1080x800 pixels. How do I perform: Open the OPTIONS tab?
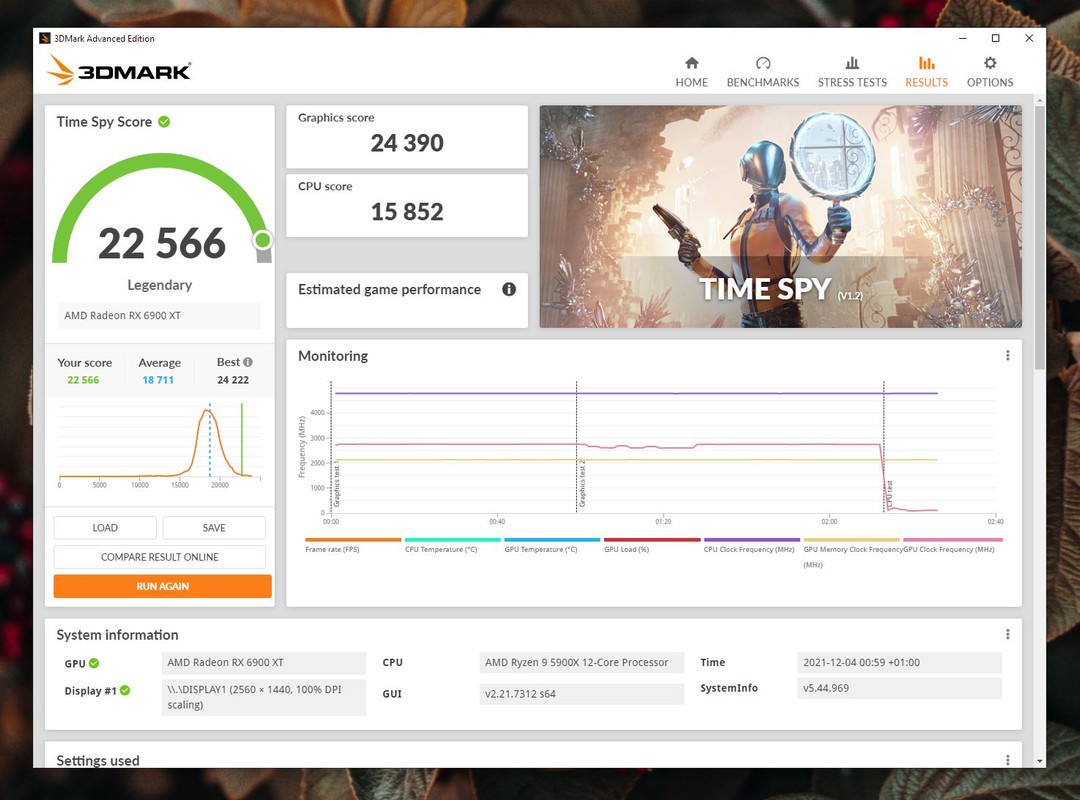[990, 72]
